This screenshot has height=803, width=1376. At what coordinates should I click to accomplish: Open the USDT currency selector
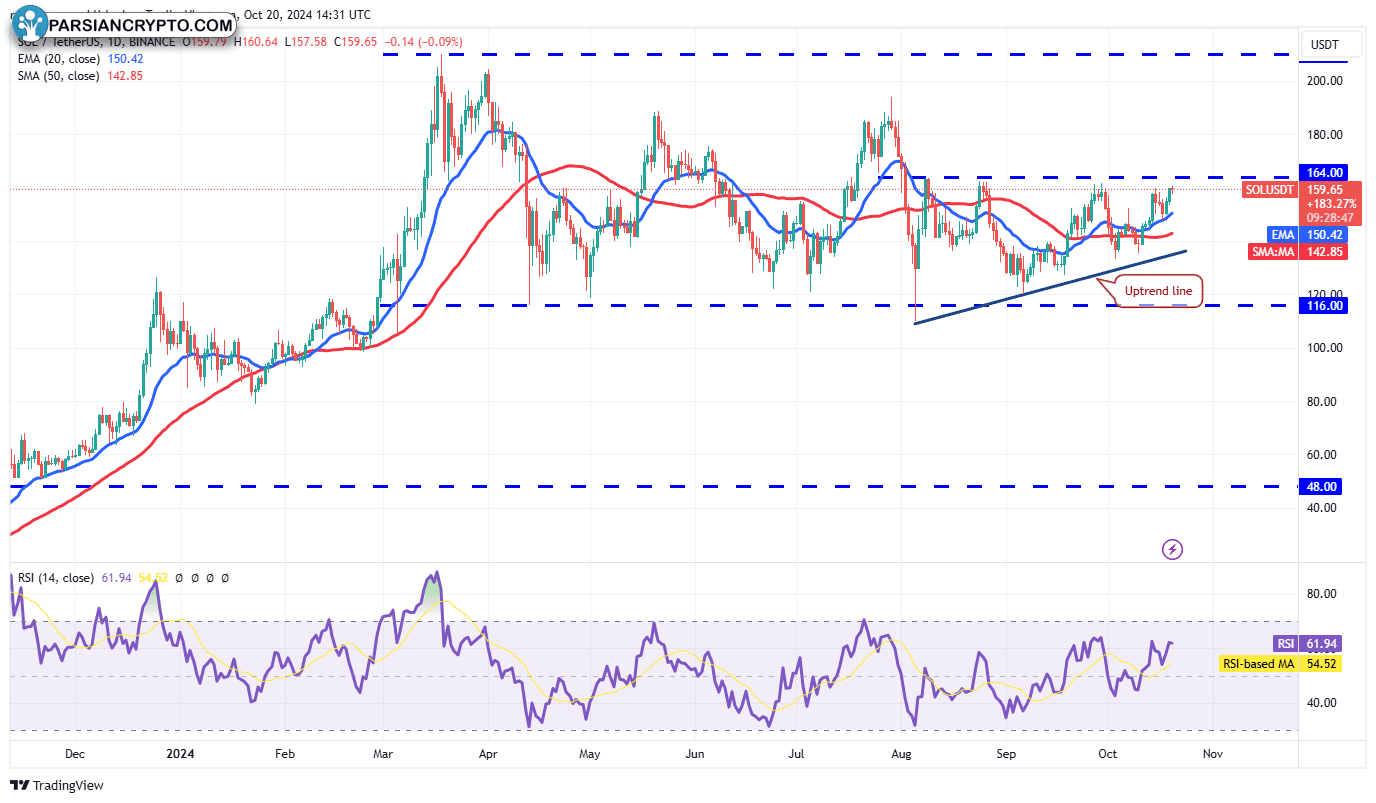coord(1331,44)
